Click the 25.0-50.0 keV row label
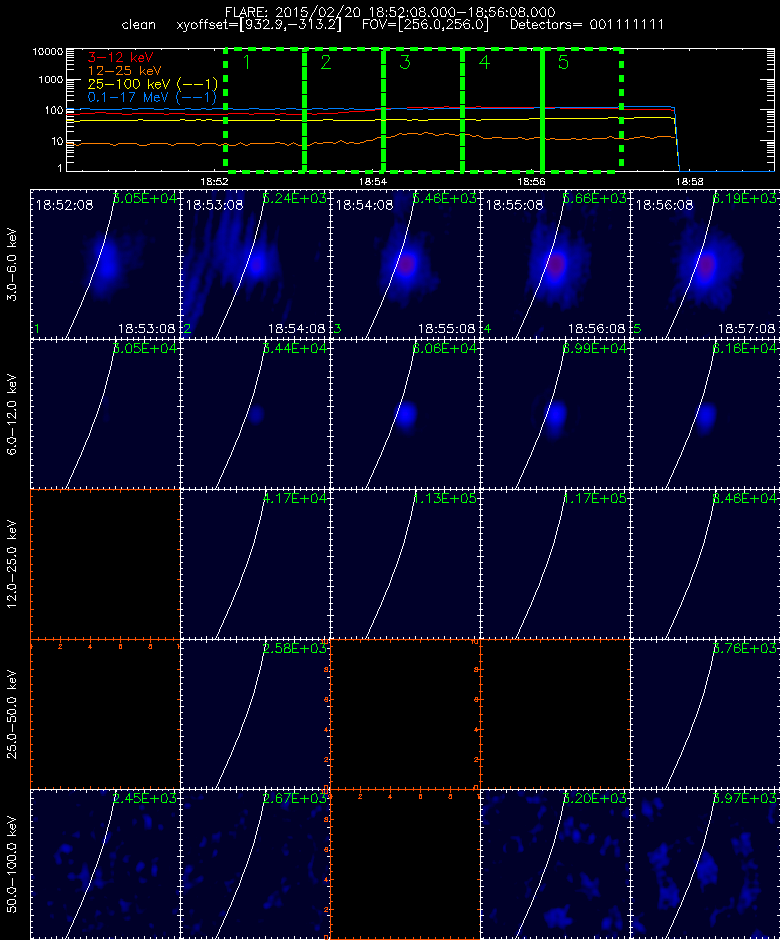 coord(12,714)
